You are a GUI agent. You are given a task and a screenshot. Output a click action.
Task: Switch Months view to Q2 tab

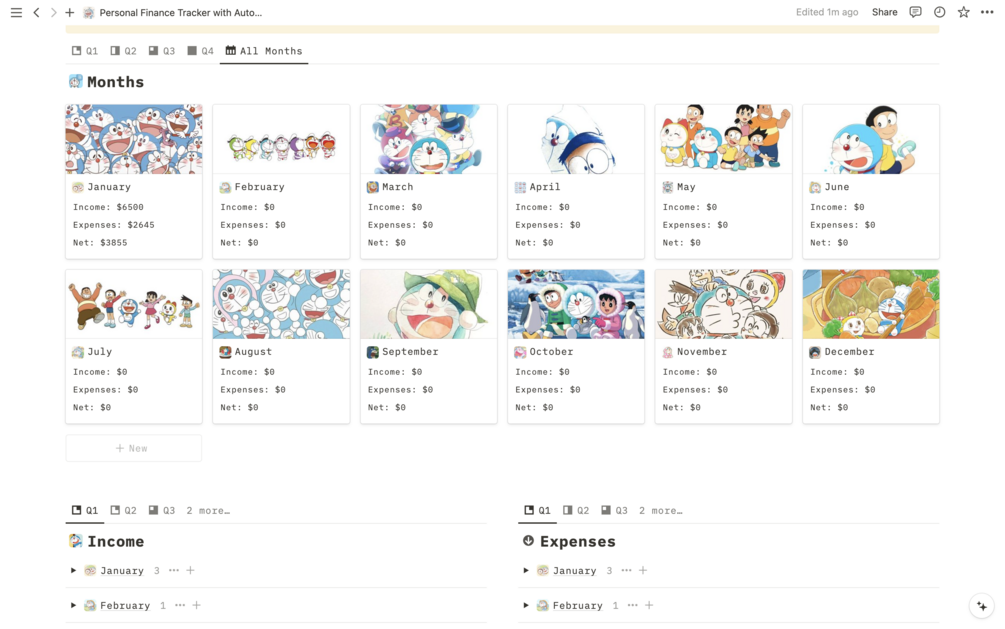click(123, 51)
